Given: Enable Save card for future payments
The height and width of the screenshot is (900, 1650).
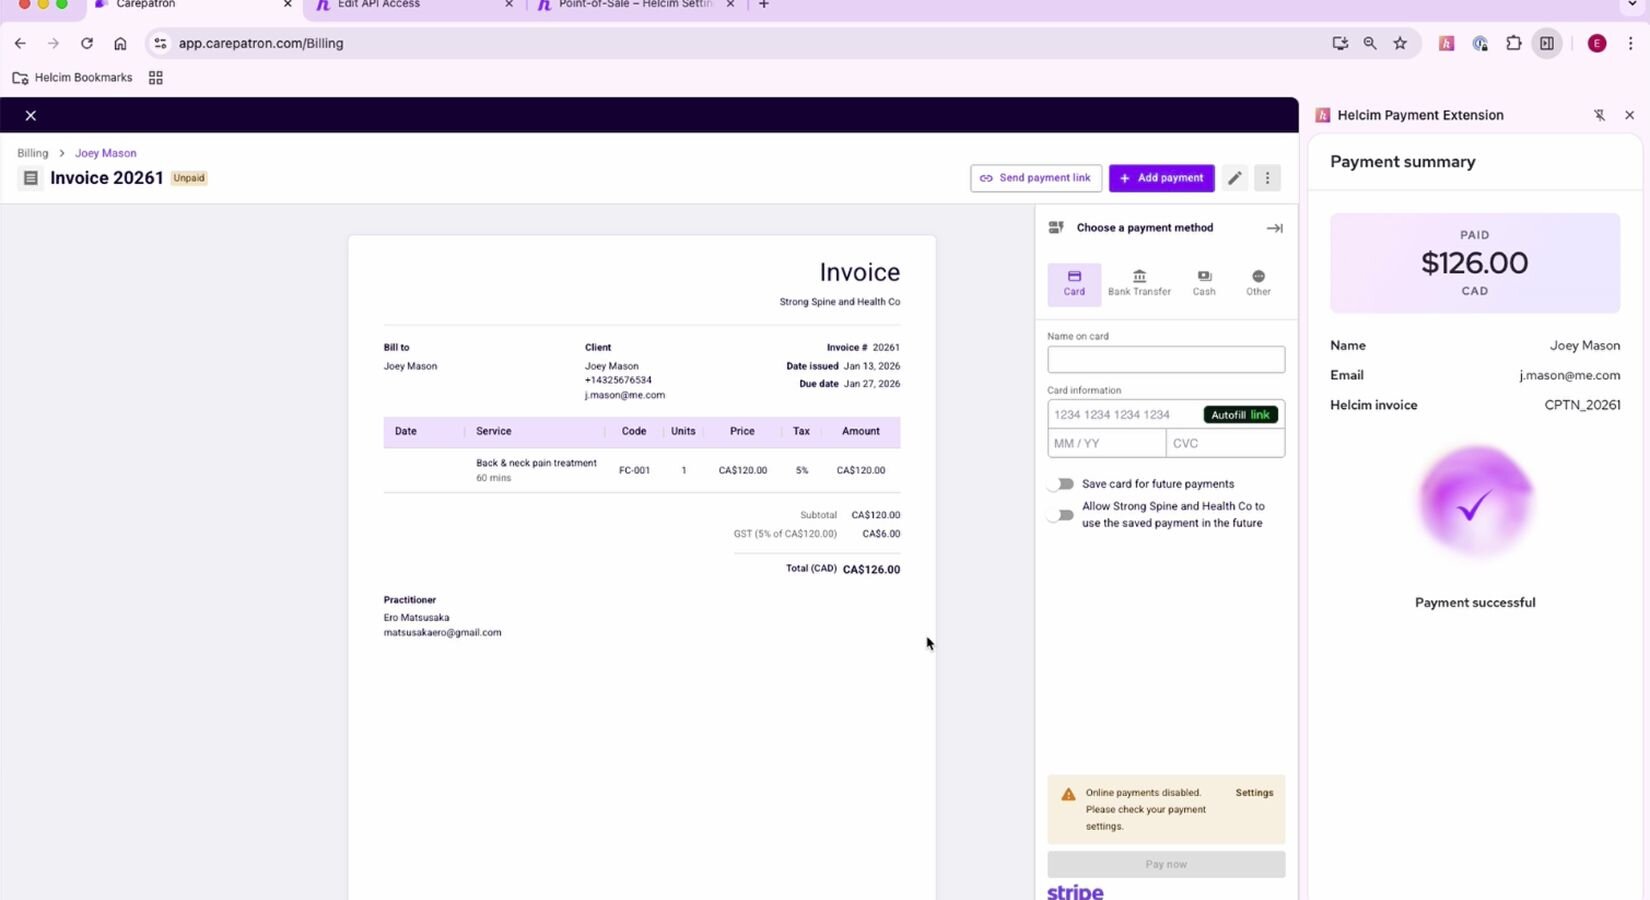Looking at the screenshot, I should 1061,484.
